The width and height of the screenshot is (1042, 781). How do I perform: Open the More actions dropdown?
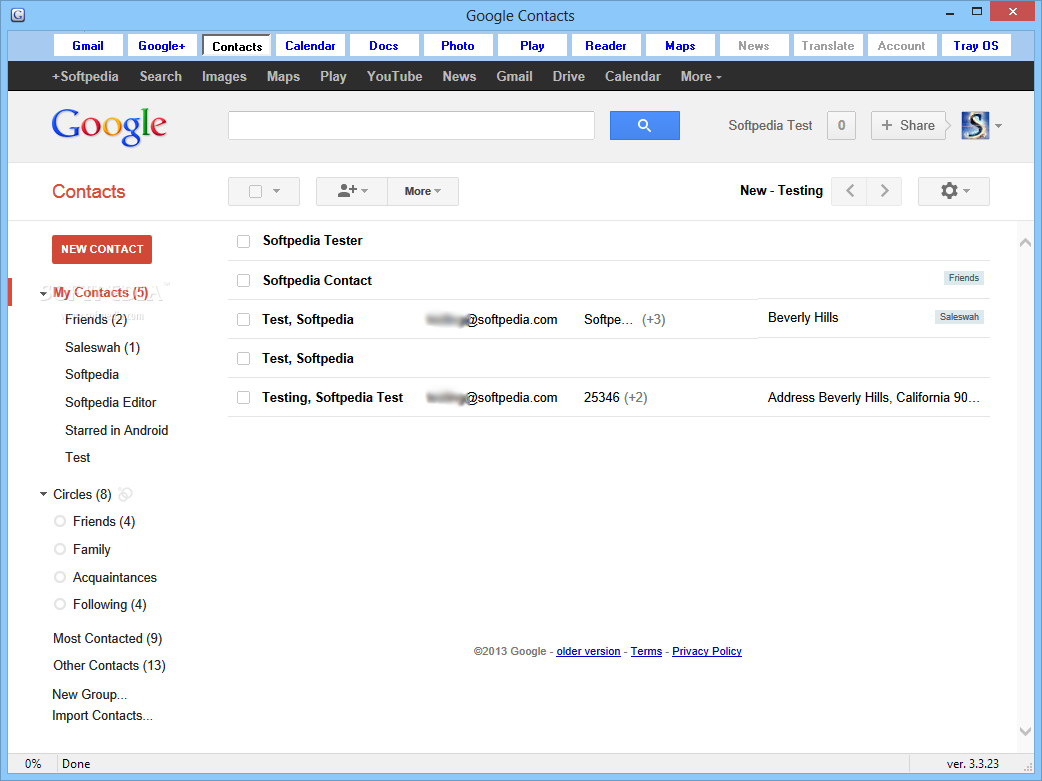pyautogui.click(x=423, y=191)
